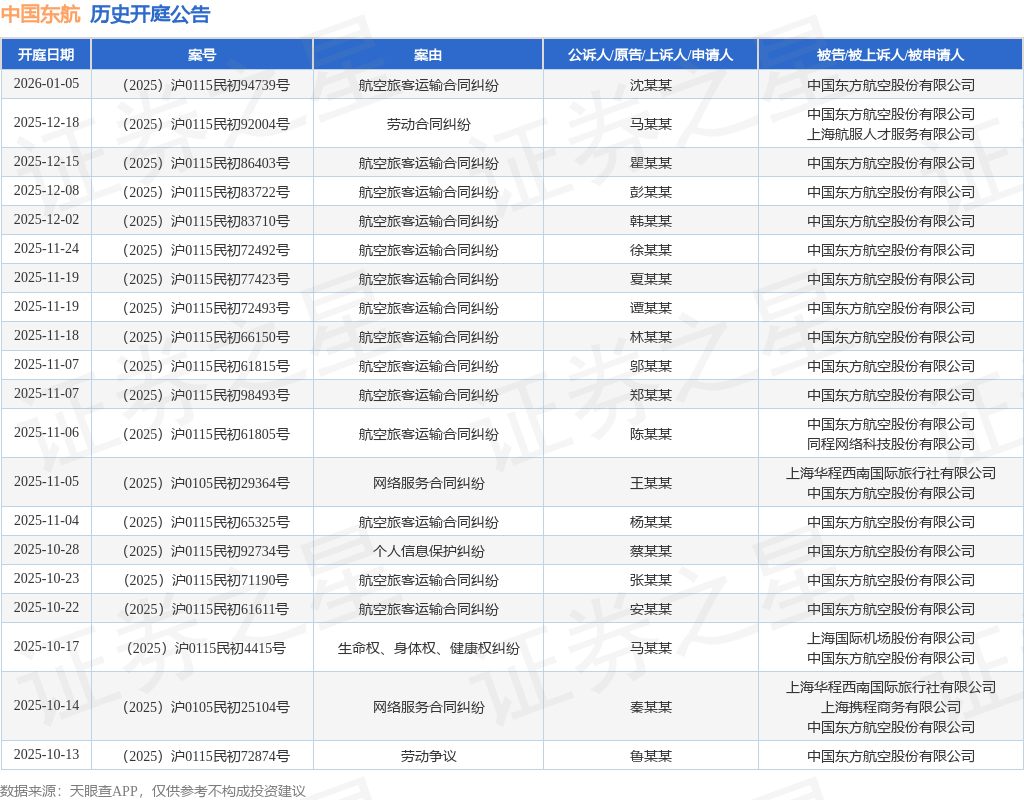
Task: Click plaintiff 夏某某
Action: pyautogui.click(x=650, y=279)
